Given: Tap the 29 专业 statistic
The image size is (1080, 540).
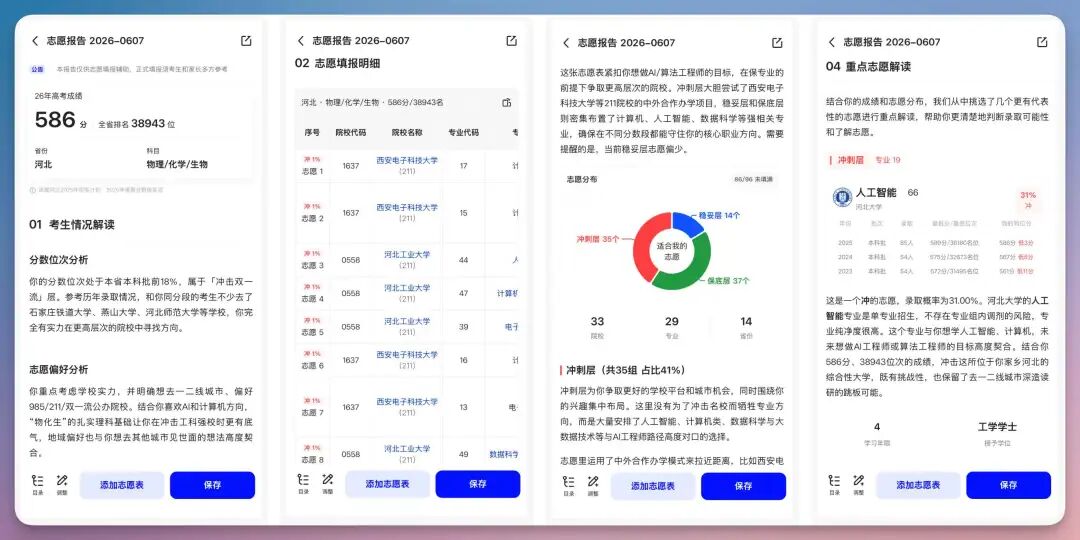Looking at the screenshot, I should coord(672,327).
